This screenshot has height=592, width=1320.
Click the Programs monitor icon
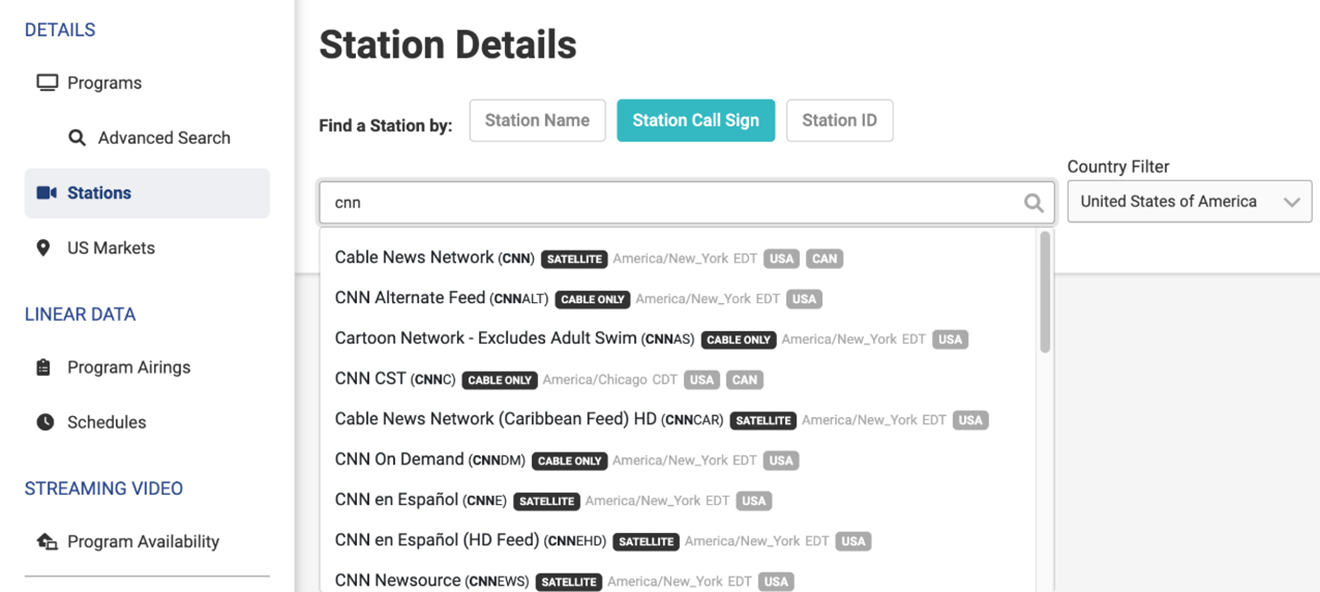[x=47, y=83]
